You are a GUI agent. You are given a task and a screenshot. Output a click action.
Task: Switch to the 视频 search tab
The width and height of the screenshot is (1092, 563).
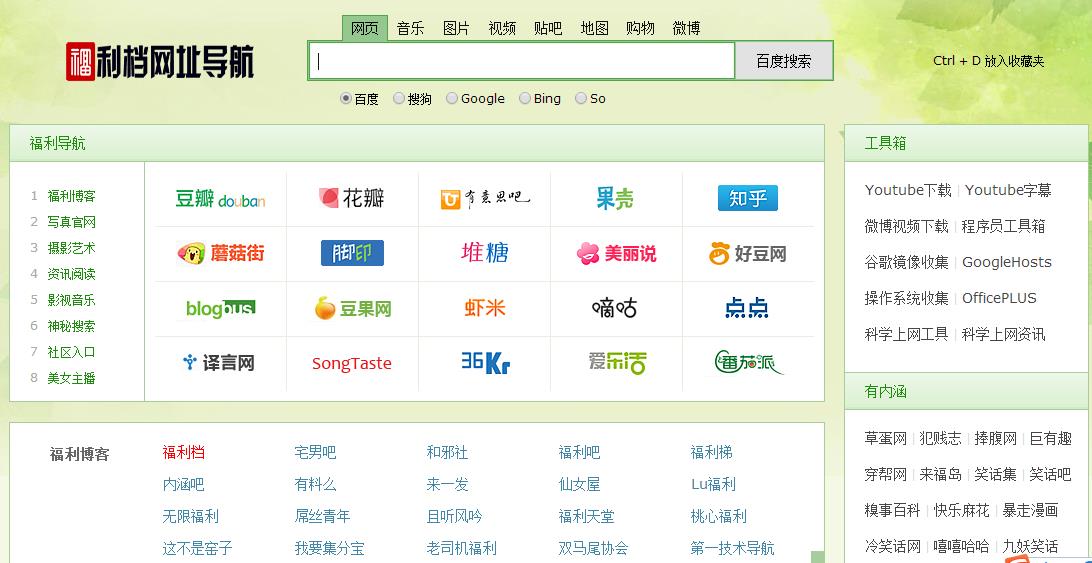tap(502, 29)
